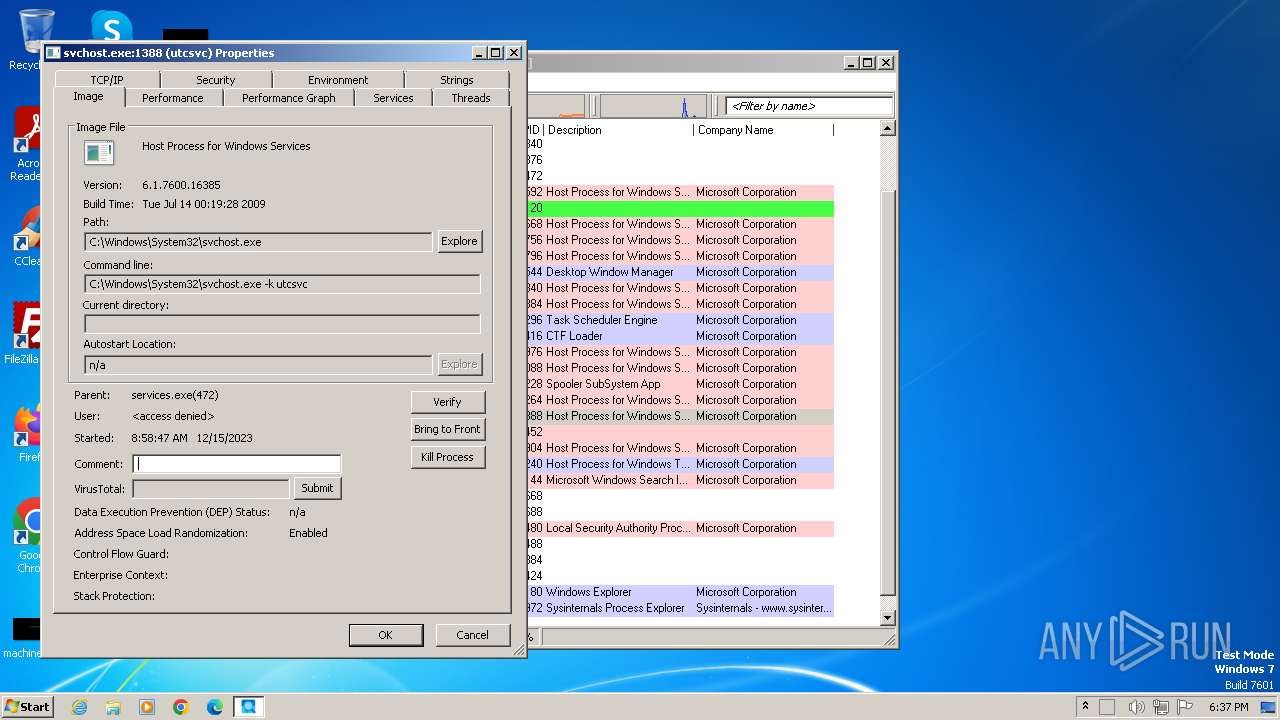This screenshot has width=1280, height=720.
Task: Click scroll up arrow in Process Explorer
Action: 887,129
